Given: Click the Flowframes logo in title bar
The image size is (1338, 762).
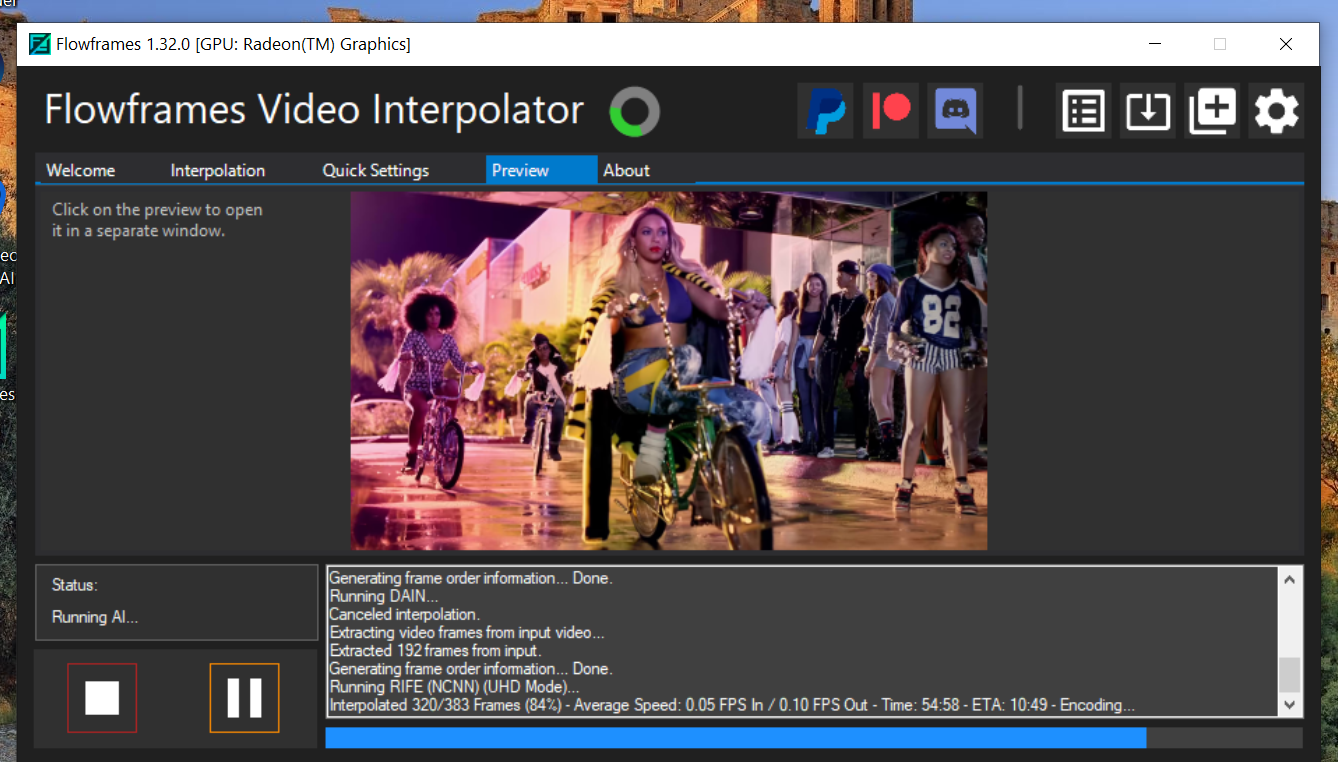Looking at the screenshot, I should (40, 44).
